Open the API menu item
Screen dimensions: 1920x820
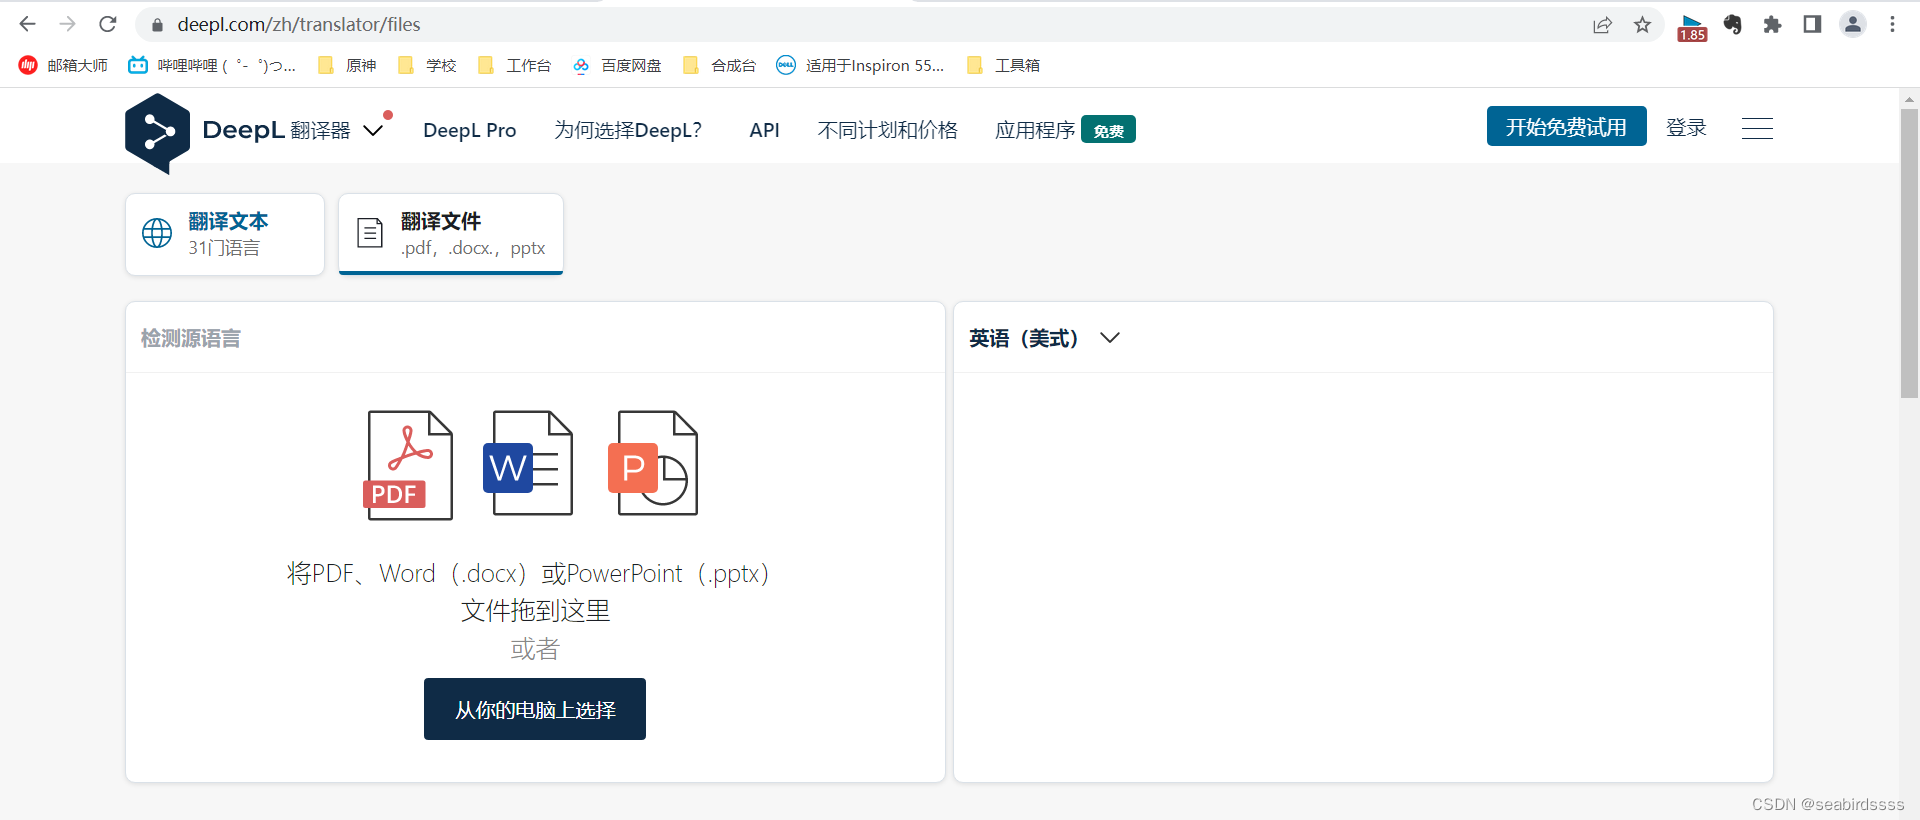coord(764,130)
